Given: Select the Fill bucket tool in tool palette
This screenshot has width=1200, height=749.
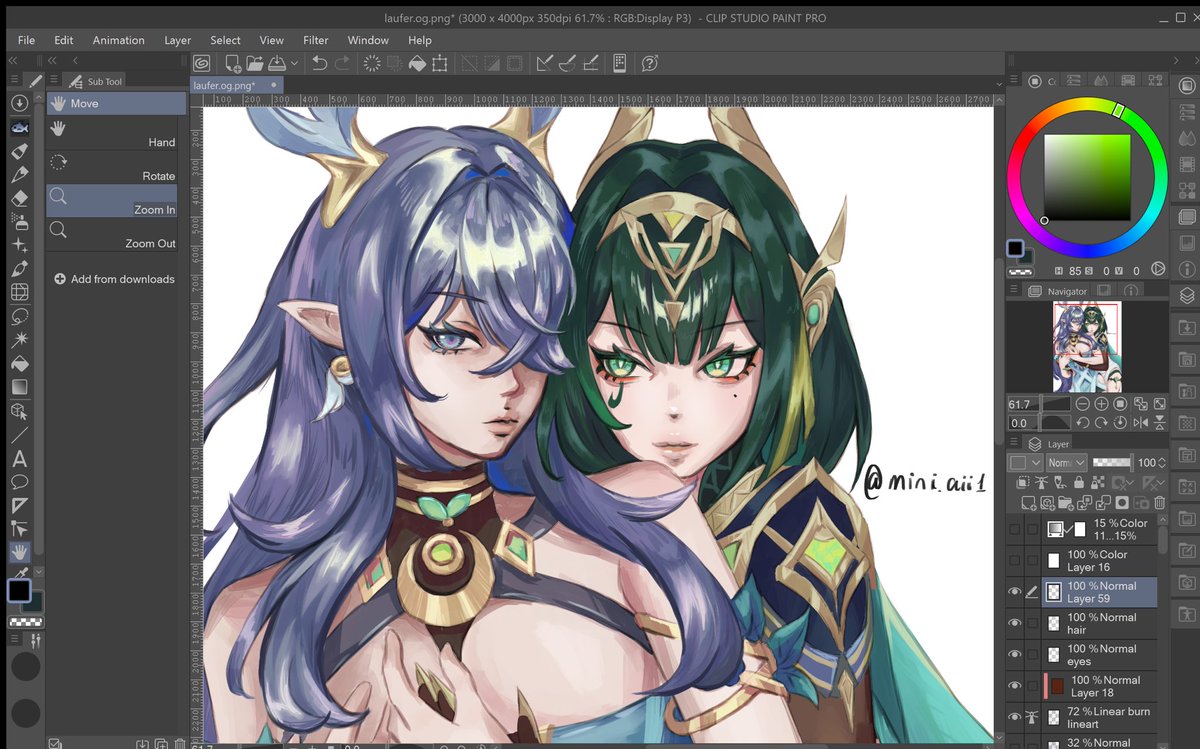Looking at the screenshot, I should [19, 363].
